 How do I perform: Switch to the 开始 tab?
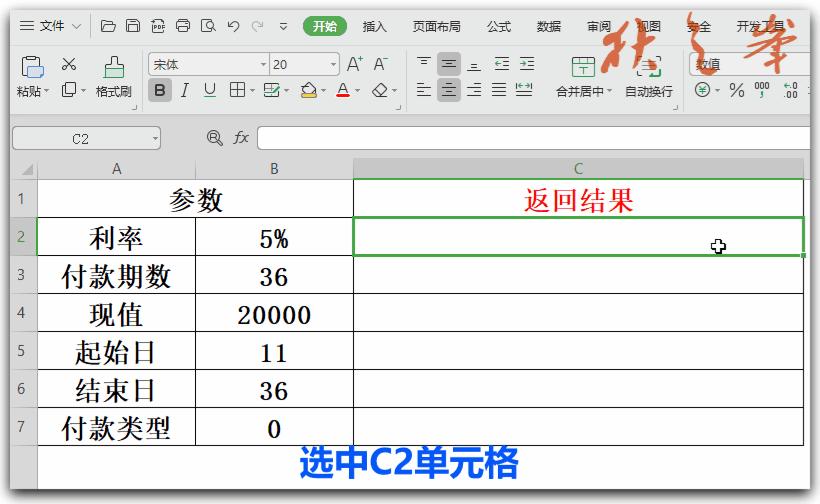coord(325,26)
